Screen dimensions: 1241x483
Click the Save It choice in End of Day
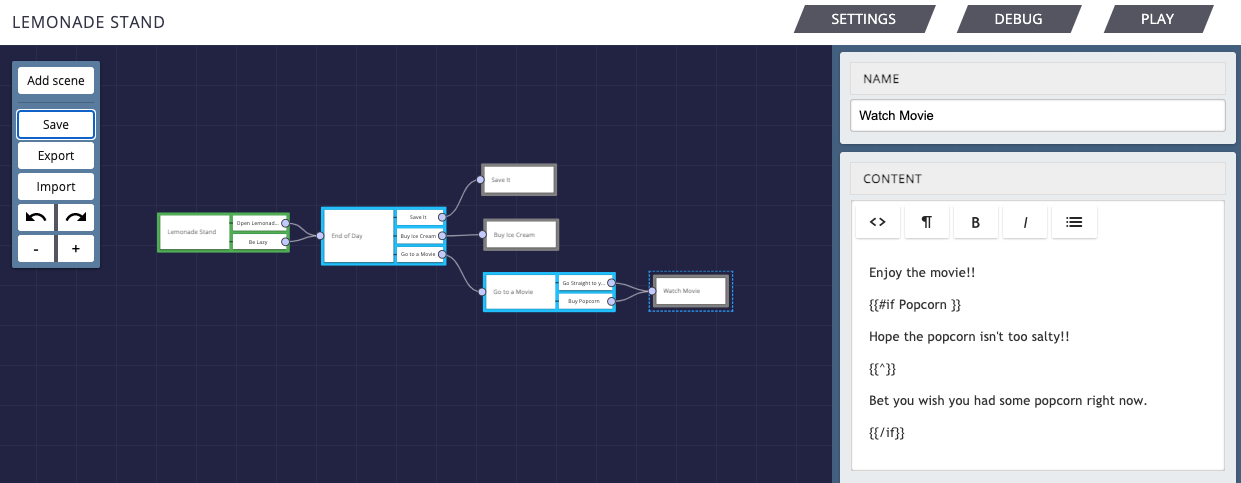[x=418, y=217]
